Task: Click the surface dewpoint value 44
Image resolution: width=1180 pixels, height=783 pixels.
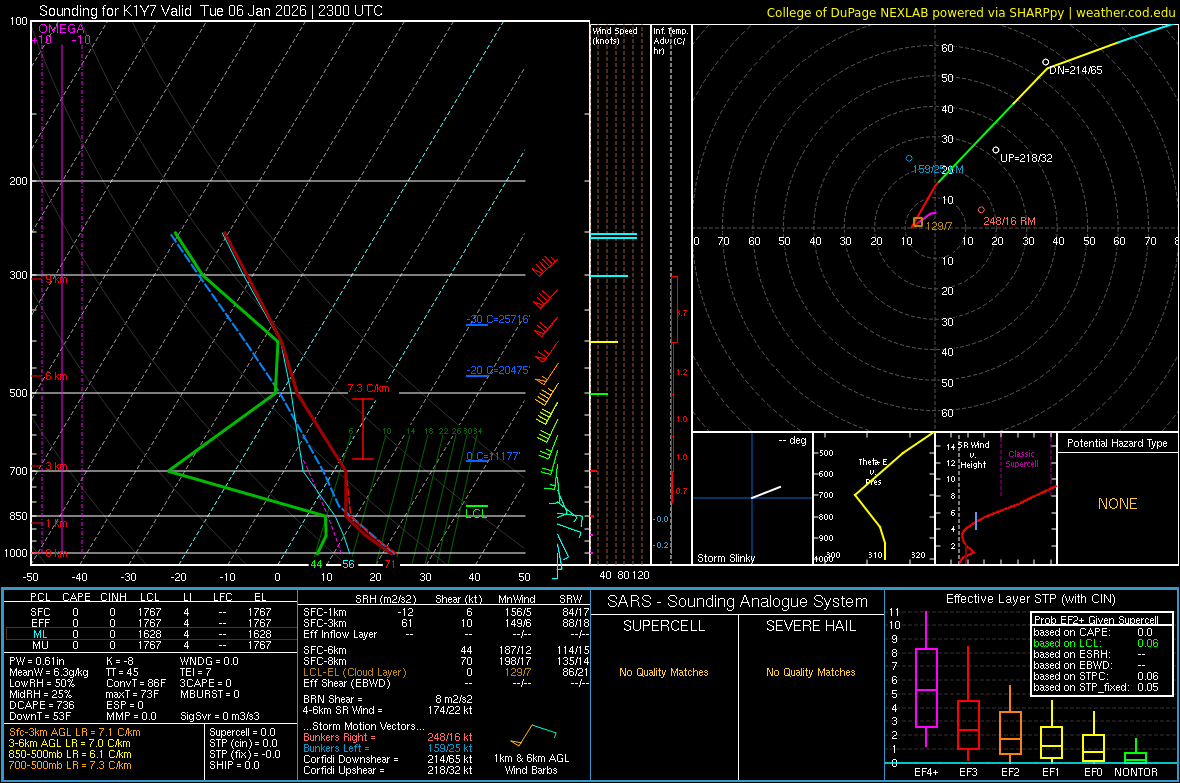Action: pyautogui.click(x=316, y=564)
